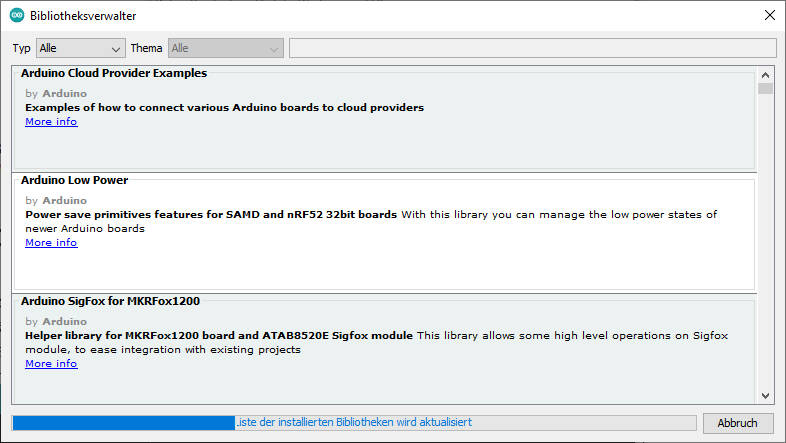Select the Arduino Cloud Provider Examples heading

click(114, 73)
